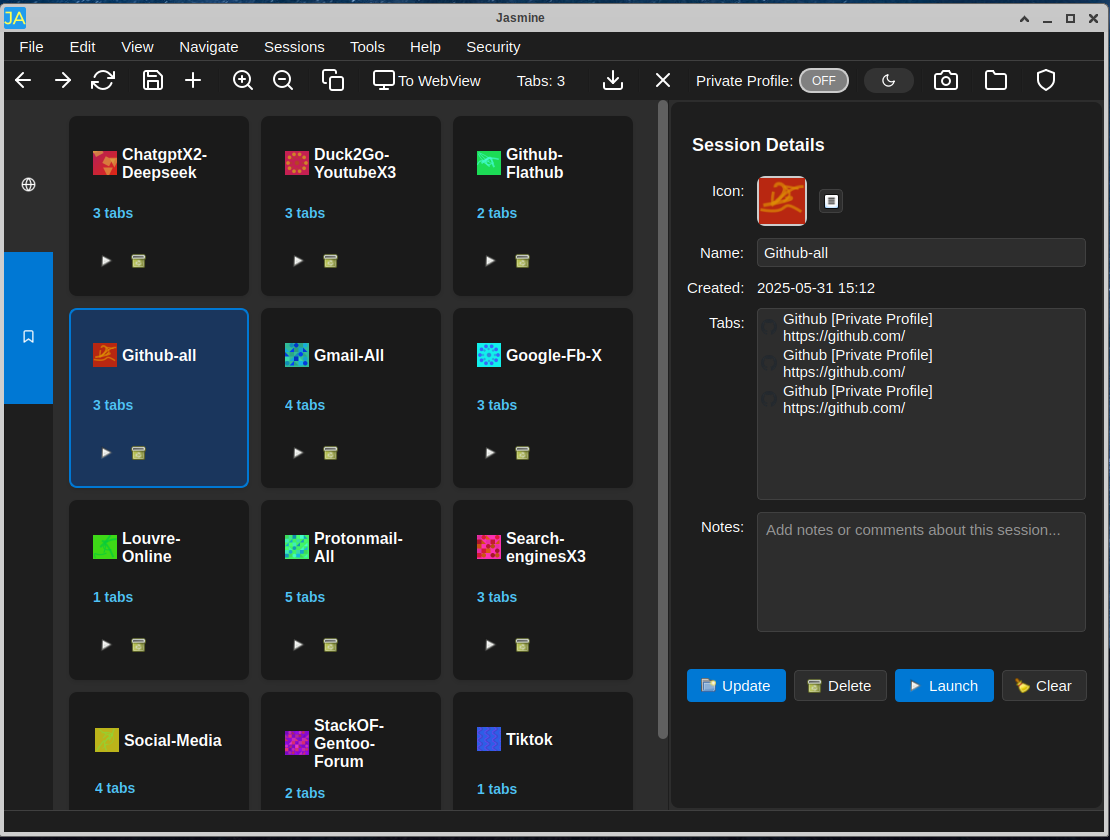This screenshot has width=1110, height=840.
Task: Launch the Gmail-All session with play icon
Action: coord(298,453)
